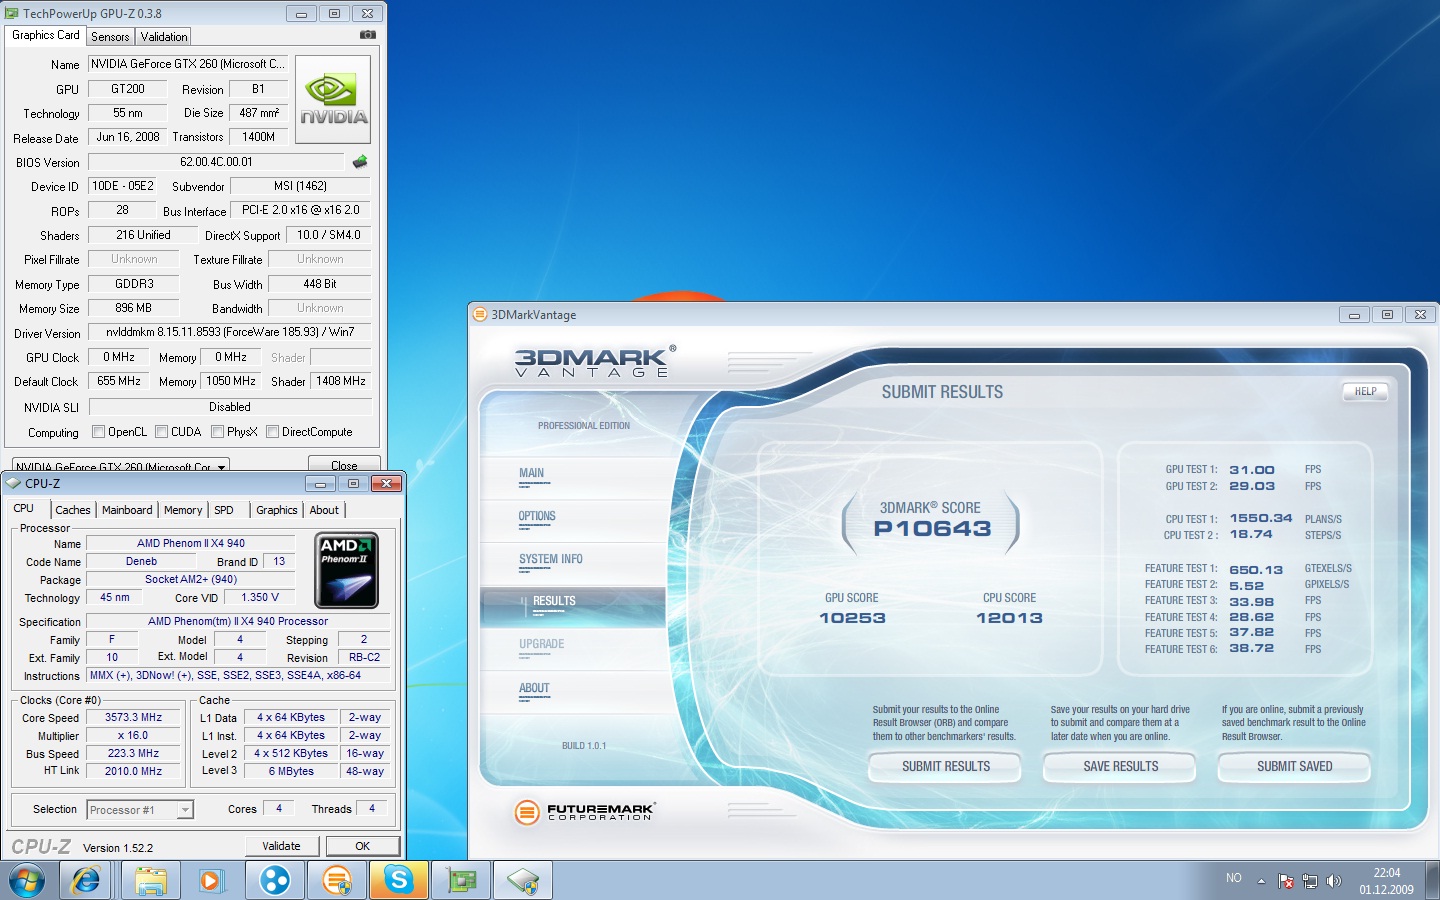Open the GPU selection dropdown in GPU-Z
The width and height of the screenshot is (1440, 900).
coord(121,465)
